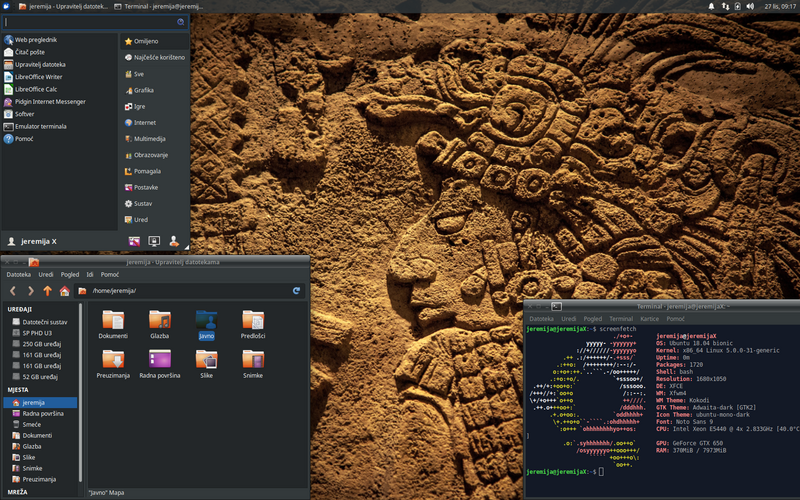Click the file manager sidebar scrollbar
This screenshot has height=500, width=800.
(x=81, y=393)
